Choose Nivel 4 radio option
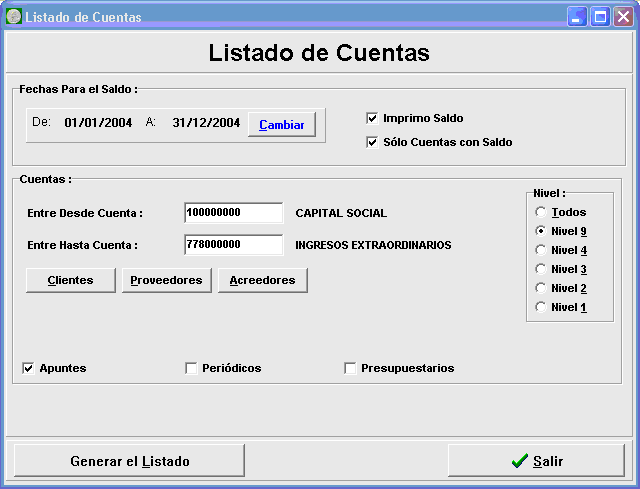The width and height of the screenshot is (640, 489). 541,250
